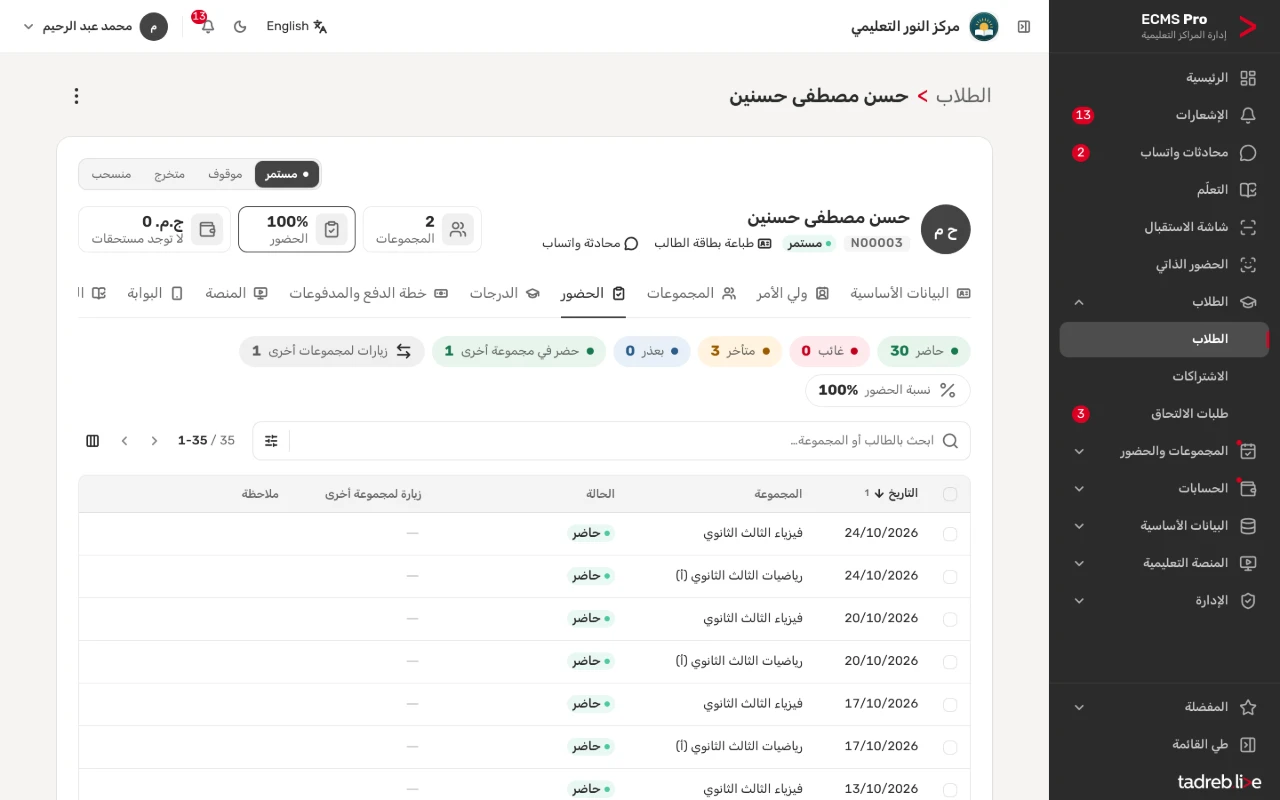The width and height of the screenshot is (1280, 800).
Task: Expand البيانات الأساسية sidebar section
Action: (x=1164, y=526)
